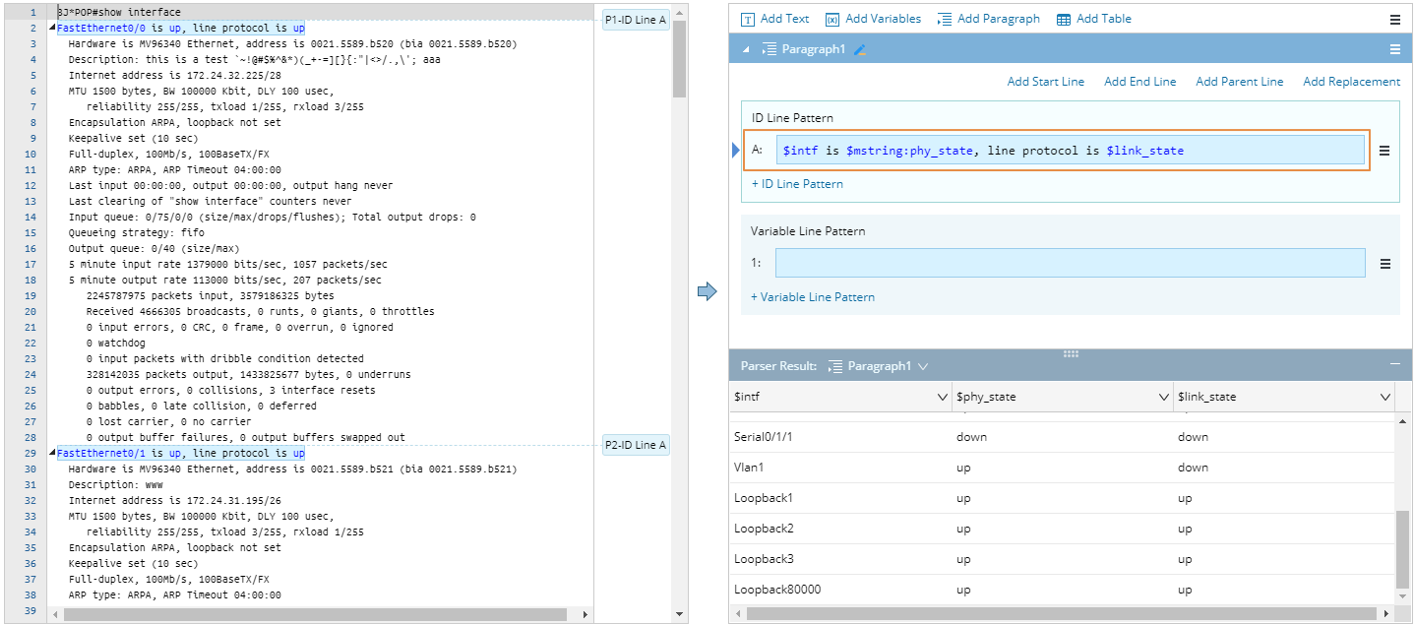
Task: Click the + Variable Line Pattern link
Action: pyautogui.click(x=812, y=297)
